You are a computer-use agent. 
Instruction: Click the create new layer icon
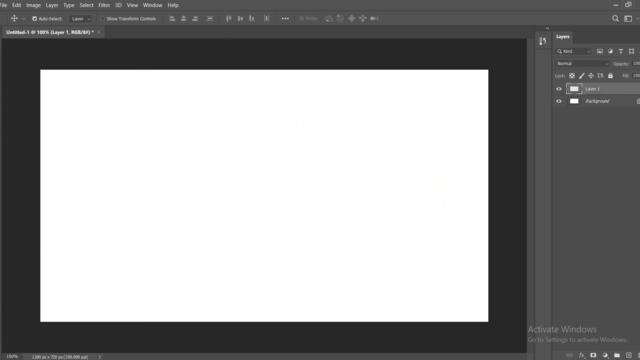(629, 356)
